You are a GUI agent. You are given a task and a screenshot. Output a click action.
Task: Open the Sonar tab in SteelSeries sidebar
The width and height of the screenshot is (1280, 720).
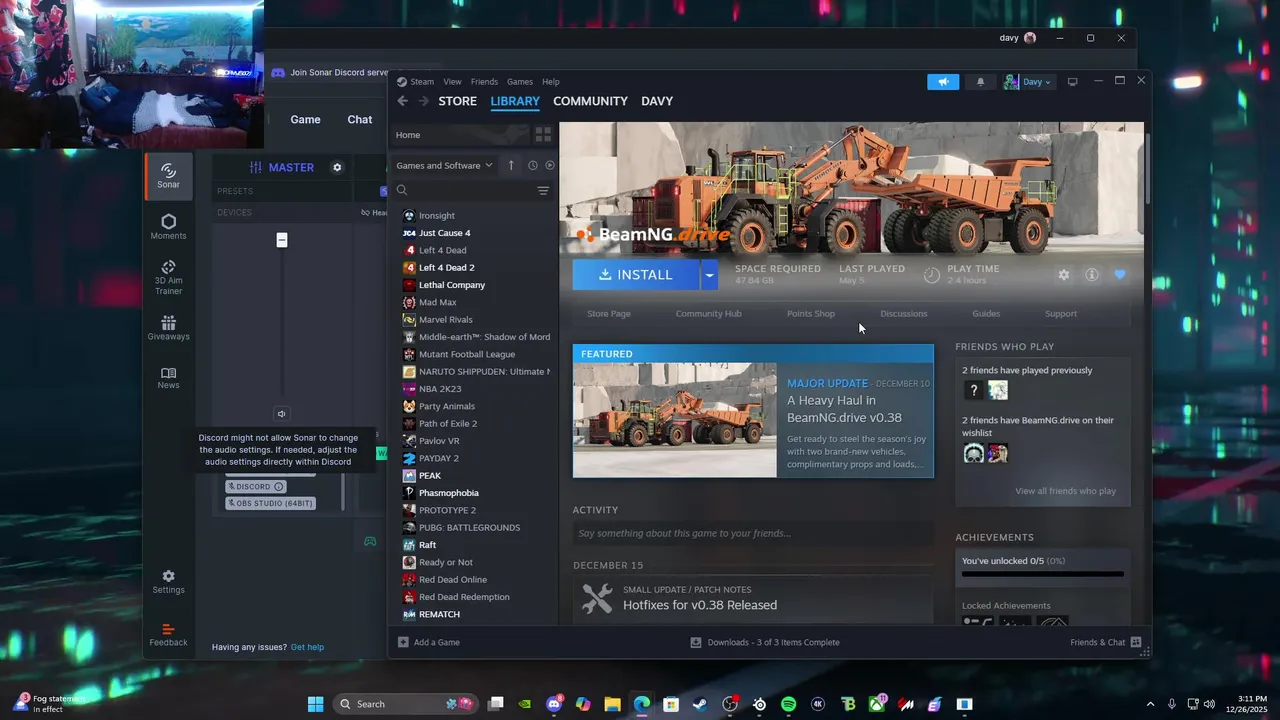[x=168, y=176]
